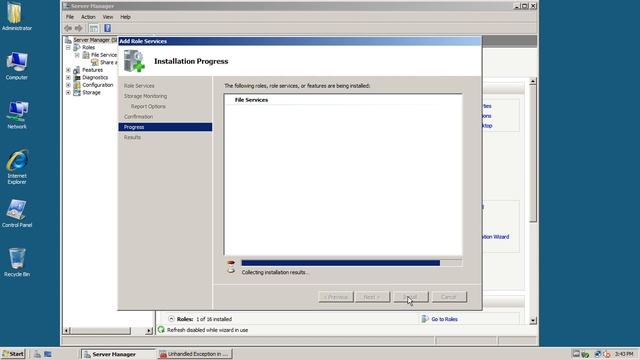Screen dimensions: 640x360
Task: Select Features in the tree
Action: (x=93, y=70)
